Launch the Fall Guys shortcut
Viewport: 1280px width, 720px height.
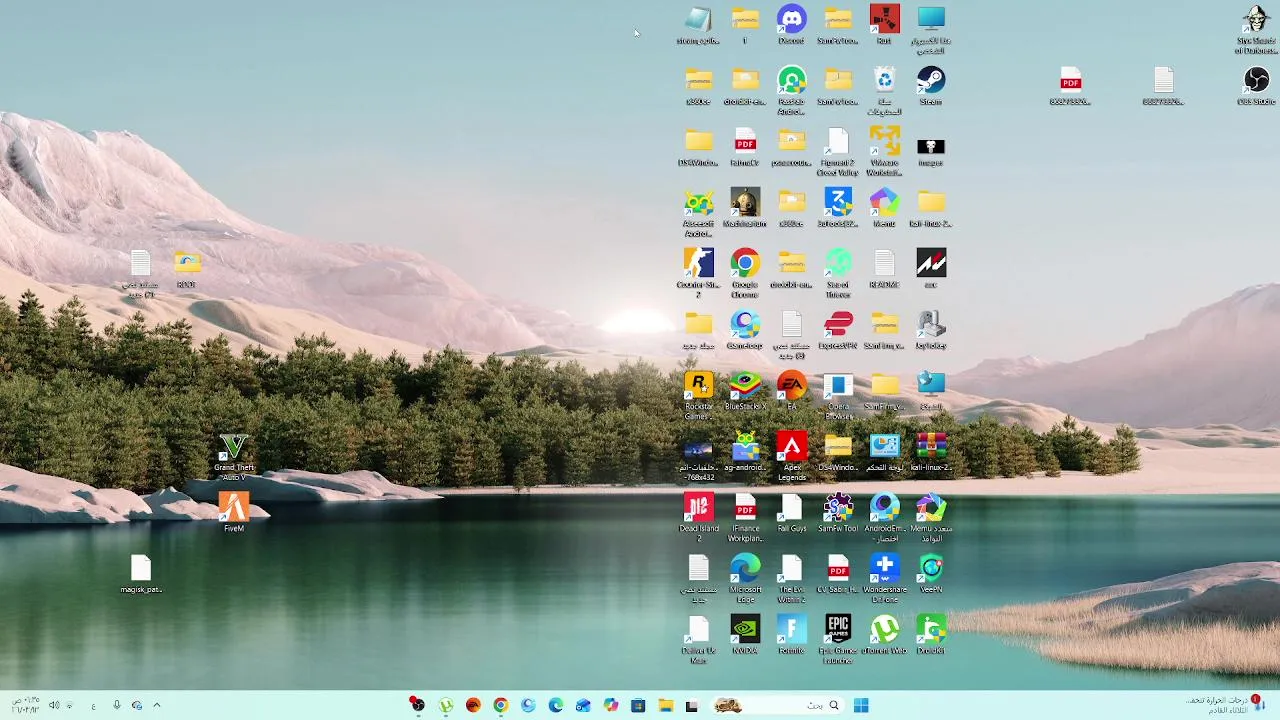(791, 513)
